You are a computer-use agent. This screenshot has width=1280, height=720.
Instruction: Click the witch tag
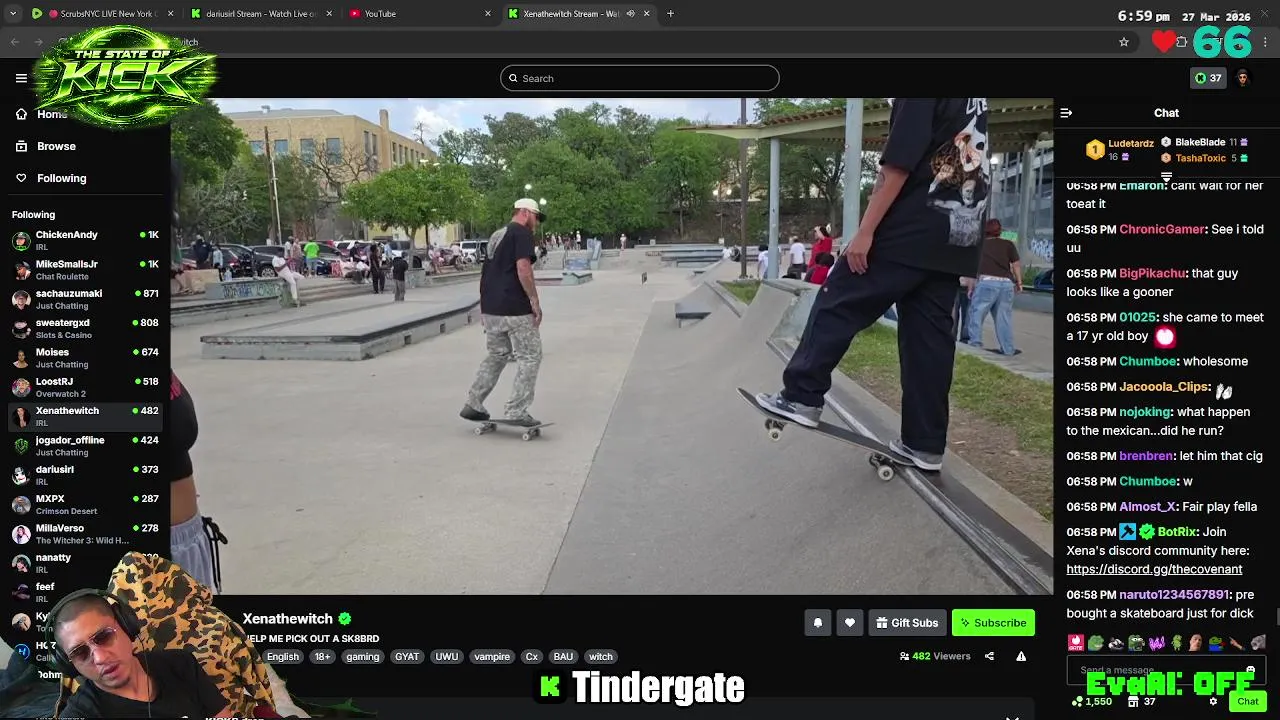(x=600, y=657)
